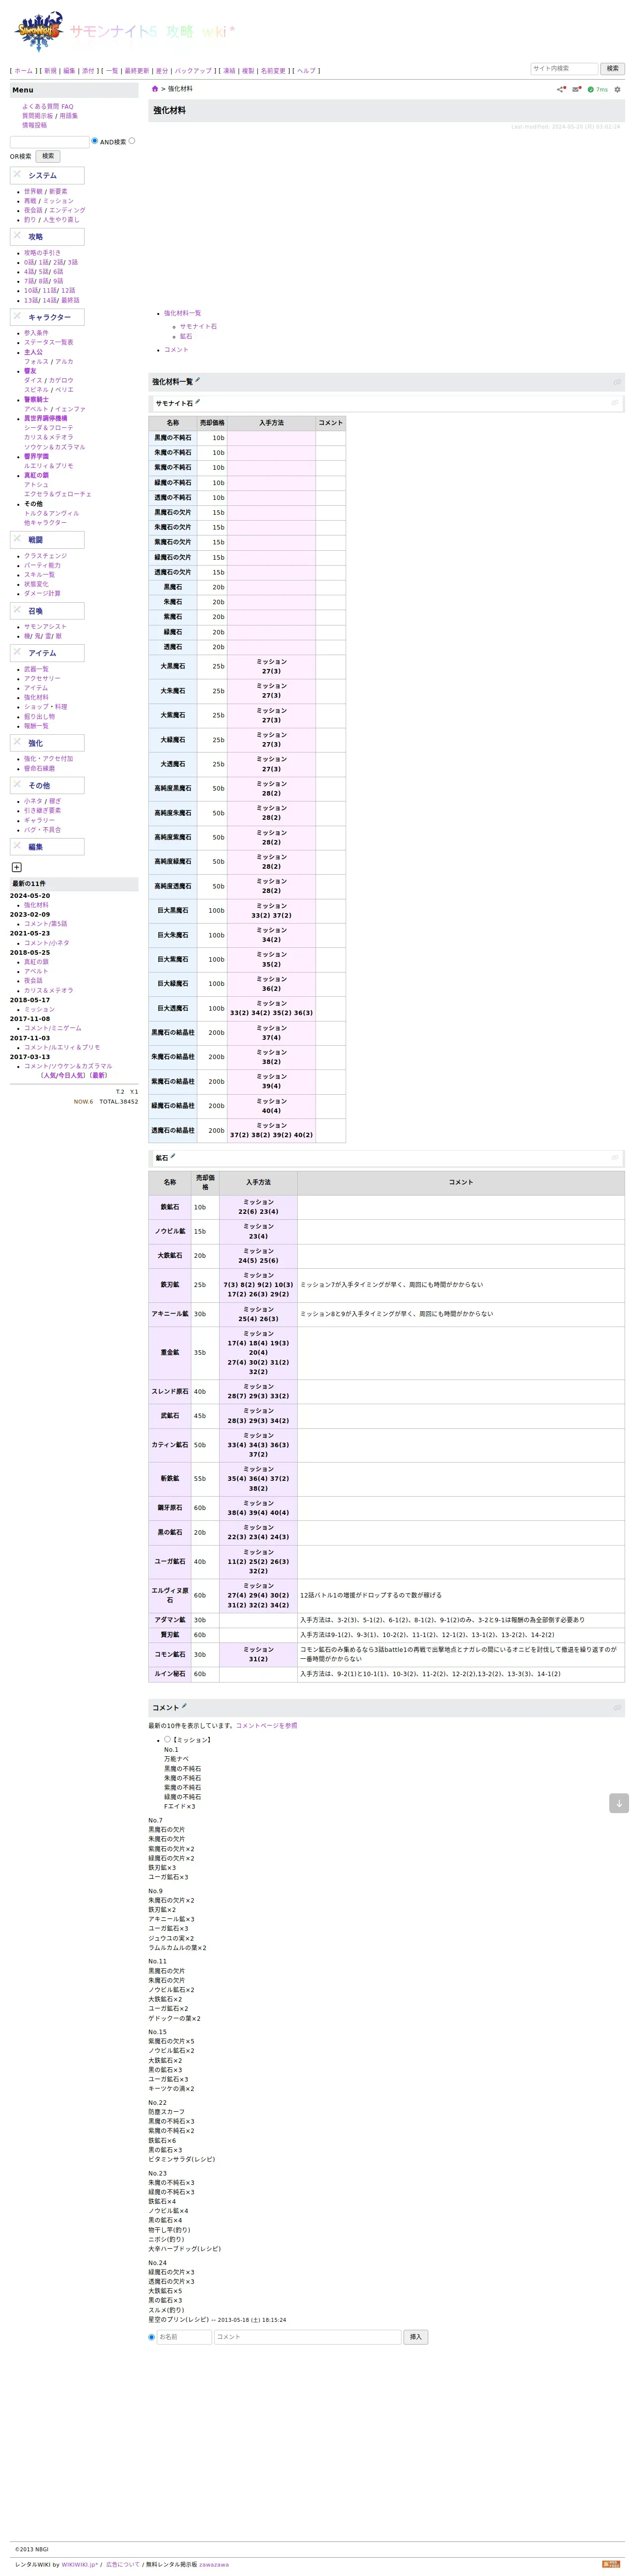Open the ステータス一覧表 sidebar link
The height and width of the screenshot is (2576, 635).
[x=49, y=342]
